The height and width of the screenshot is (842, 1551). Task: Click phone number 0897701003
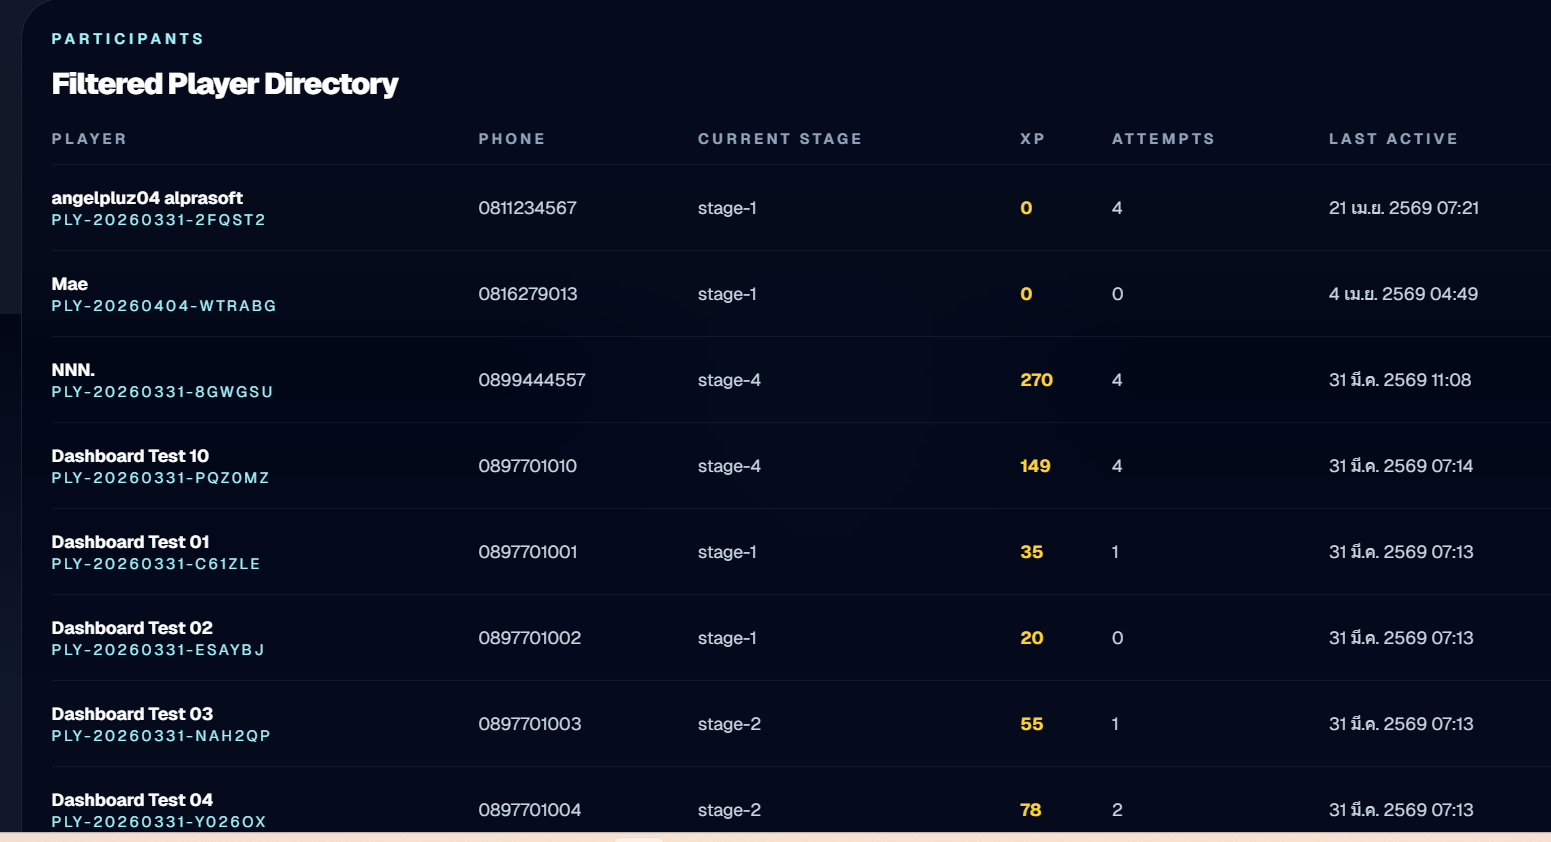(x=530, y=724)
